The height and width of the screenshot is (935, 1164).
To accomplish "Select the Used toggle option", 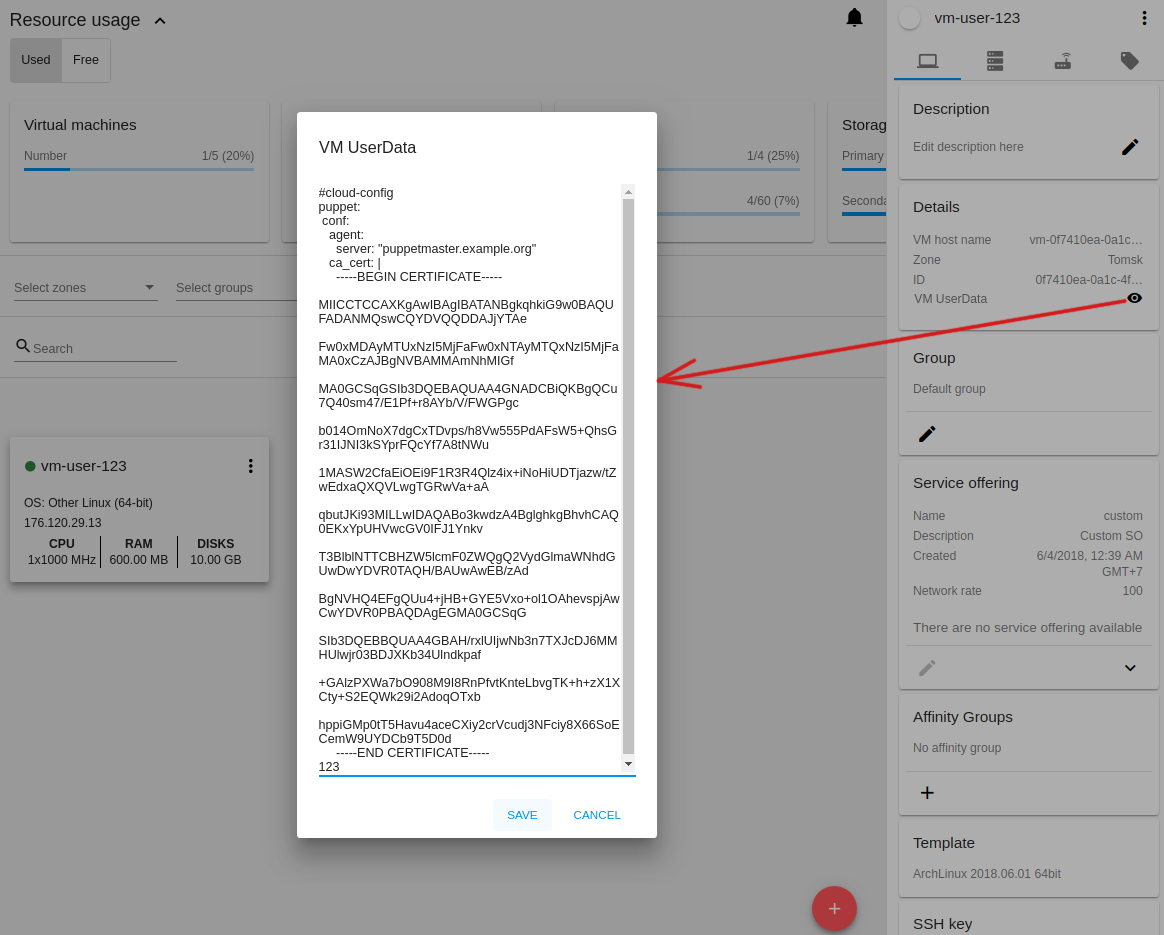I will [36, 60].
